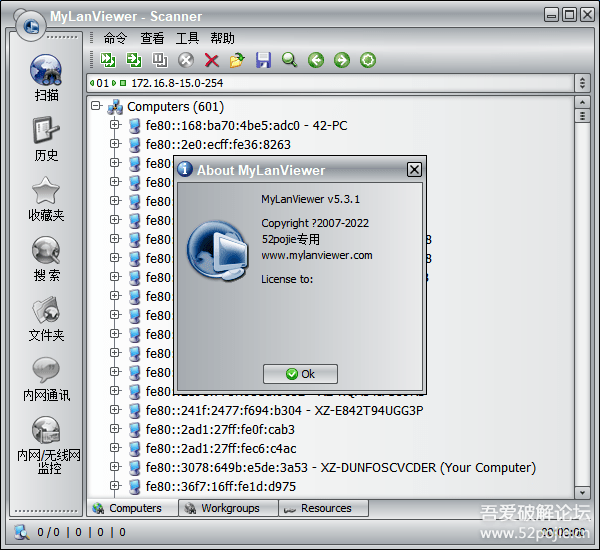Click the MyLanViewer round application logo button
The image size is (600, 550).
point(31,26)
